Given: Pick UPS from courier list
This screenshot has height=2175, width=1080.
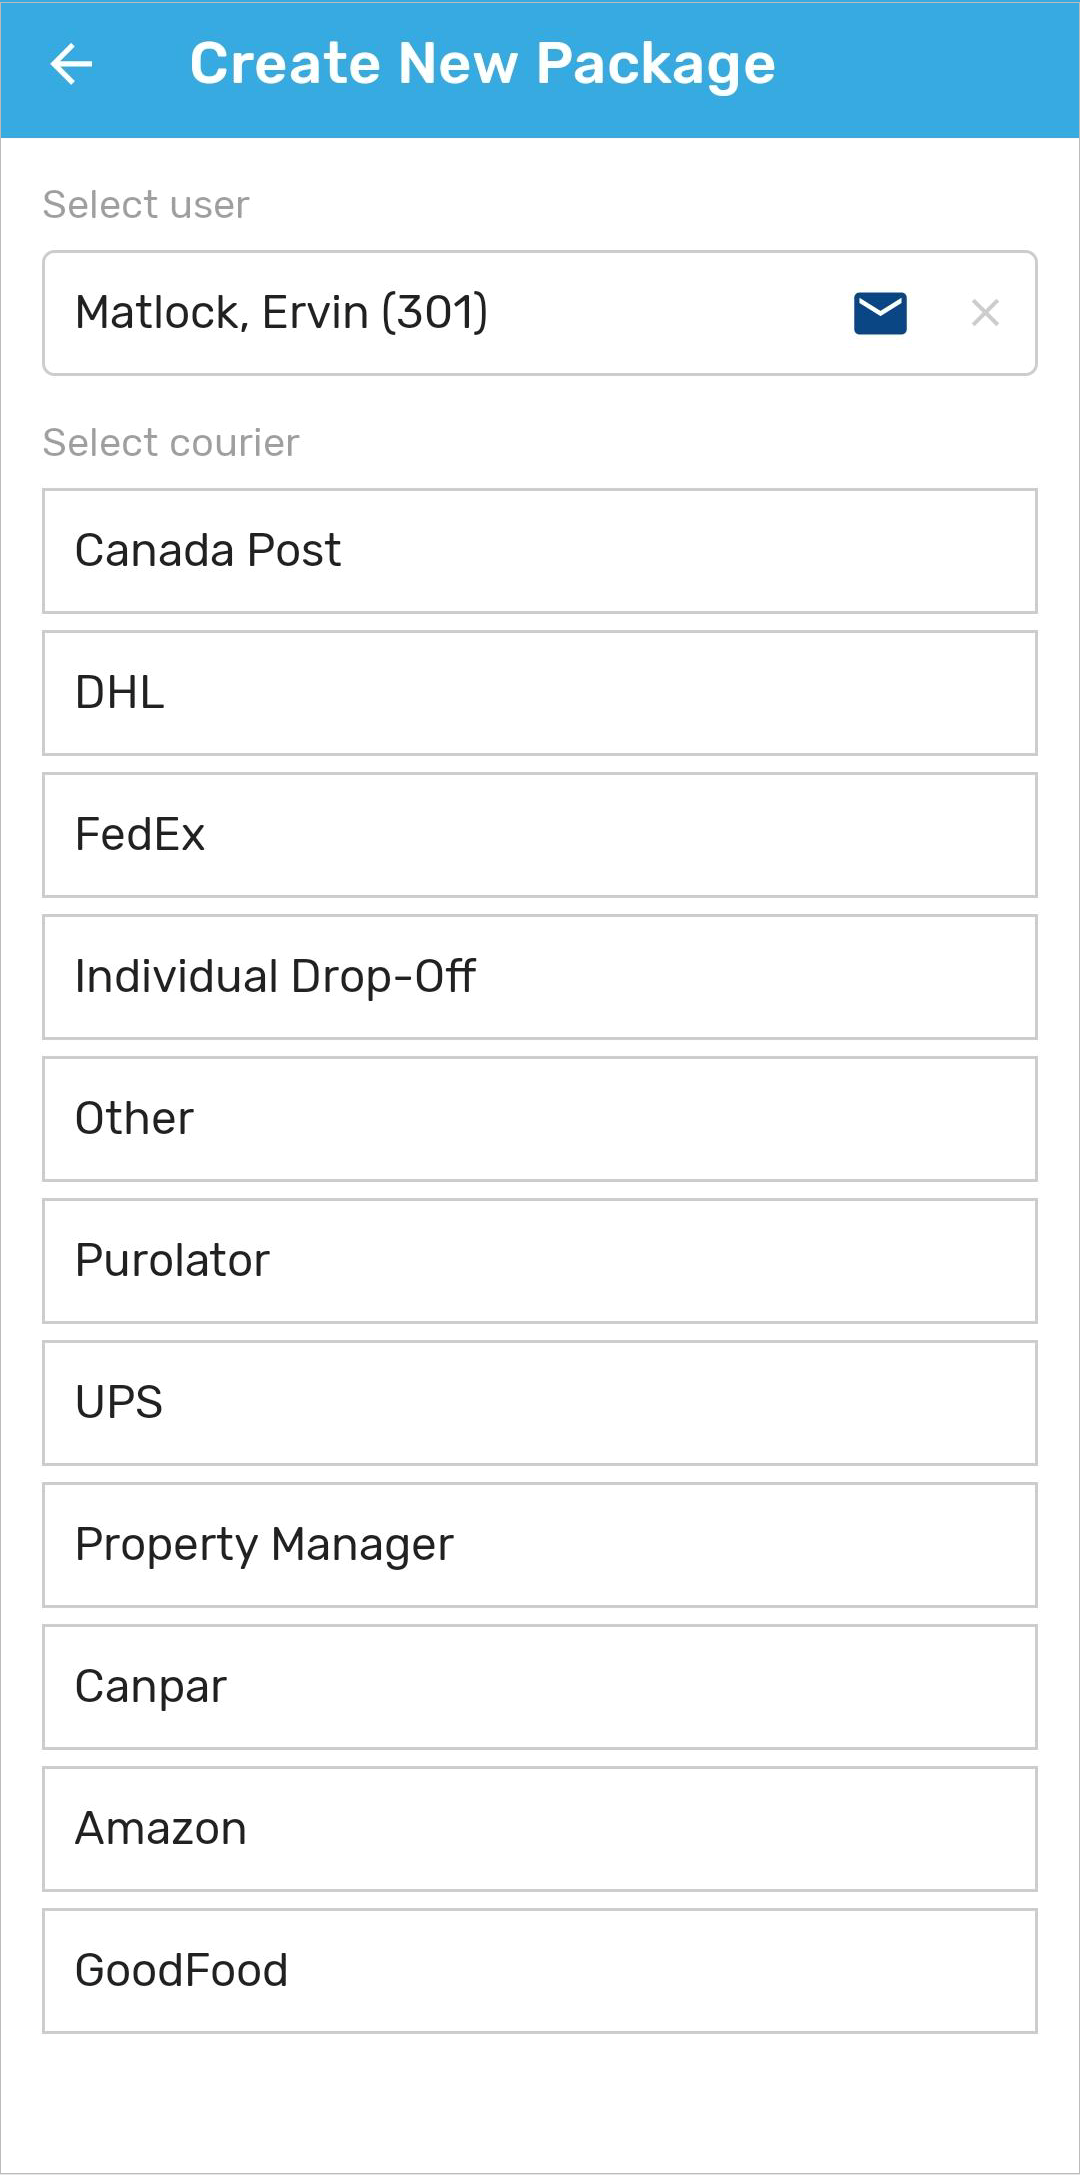Looking at the screenshot, I should pos(540,1403).
